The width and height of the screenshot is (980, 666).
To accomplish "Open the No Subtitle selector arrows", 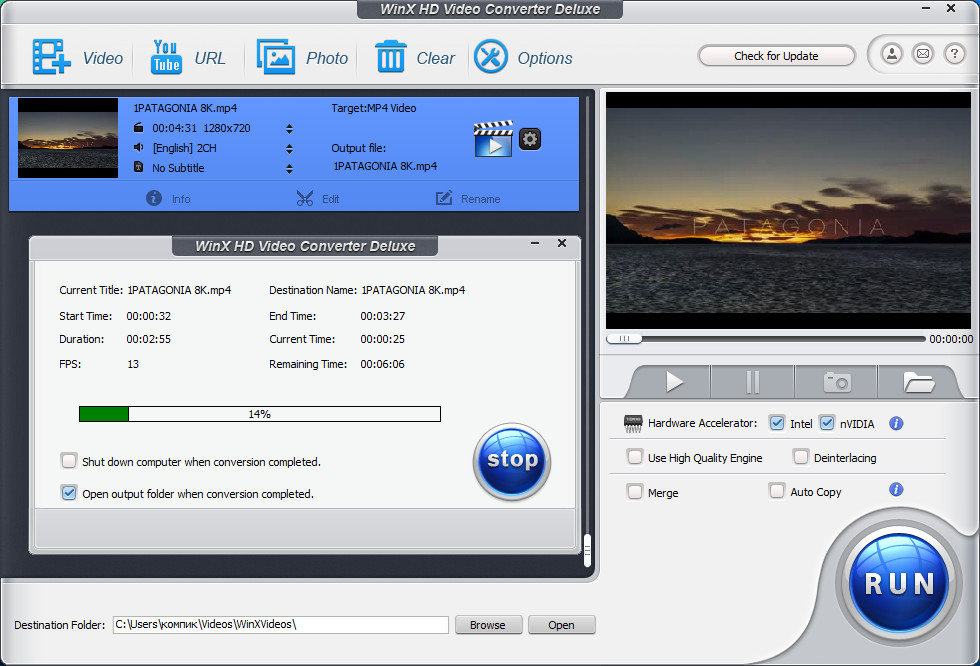I will pos(289,169).
